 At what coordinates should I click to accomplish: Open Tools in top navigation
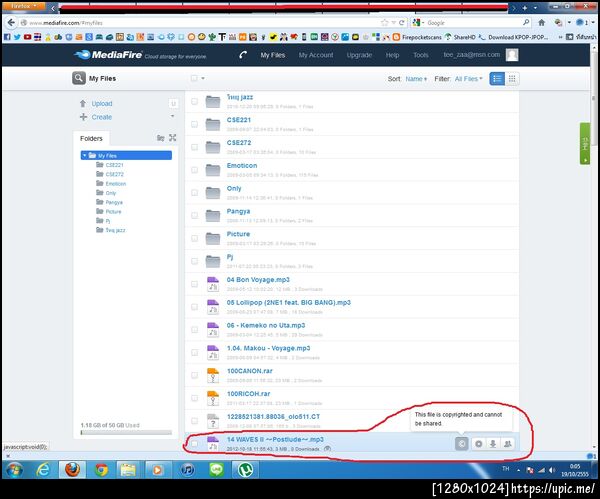[421, 55]
